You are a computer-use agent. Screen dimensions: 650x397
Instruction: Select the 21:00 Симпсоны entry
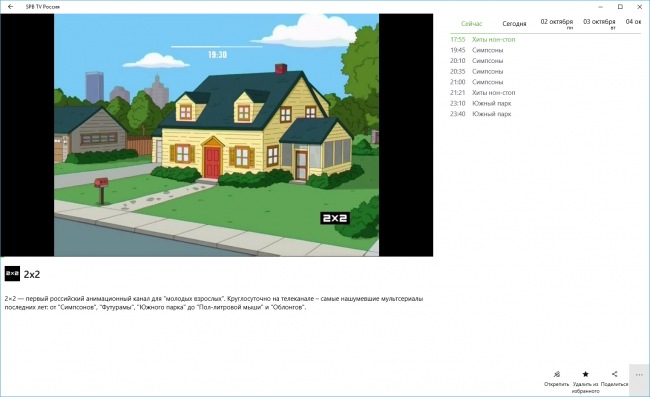pyautogui.click(x=476, y=82)
